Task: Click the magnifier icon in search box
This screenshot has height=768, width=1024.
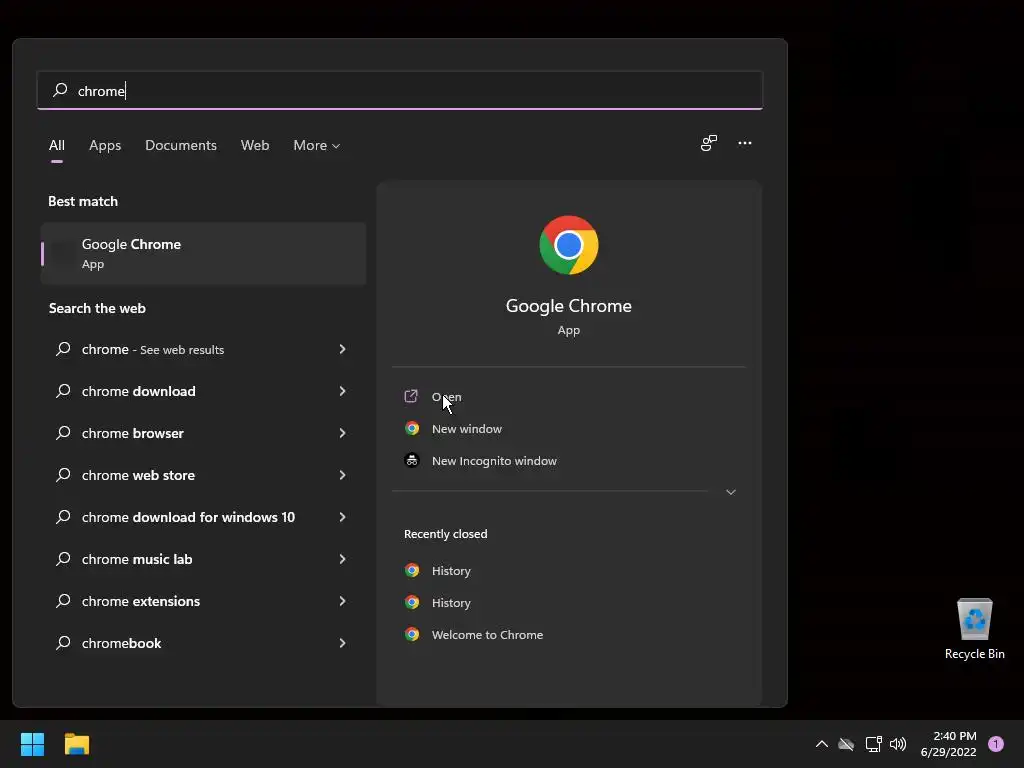Action: [60, 90]
